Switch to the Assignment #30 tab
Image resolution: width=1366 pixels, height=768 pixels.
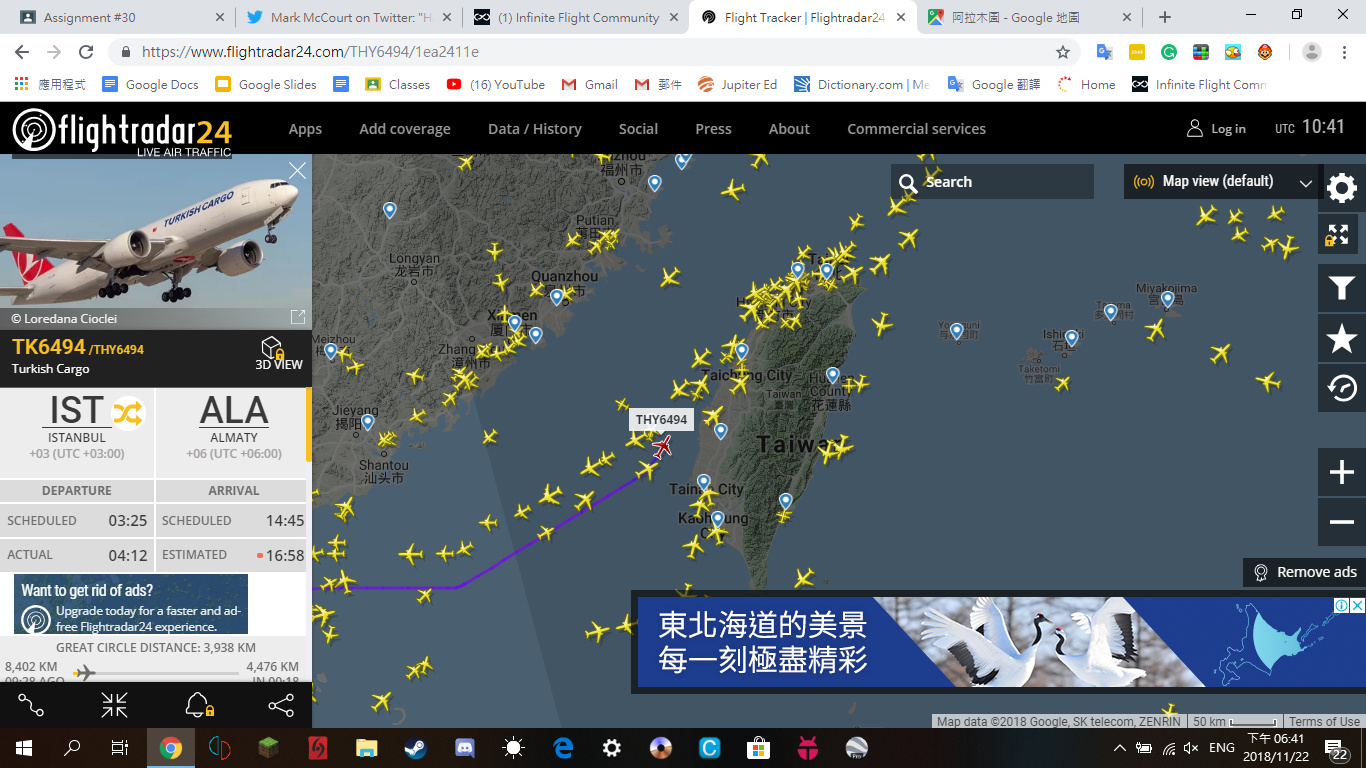click(118, 17)
